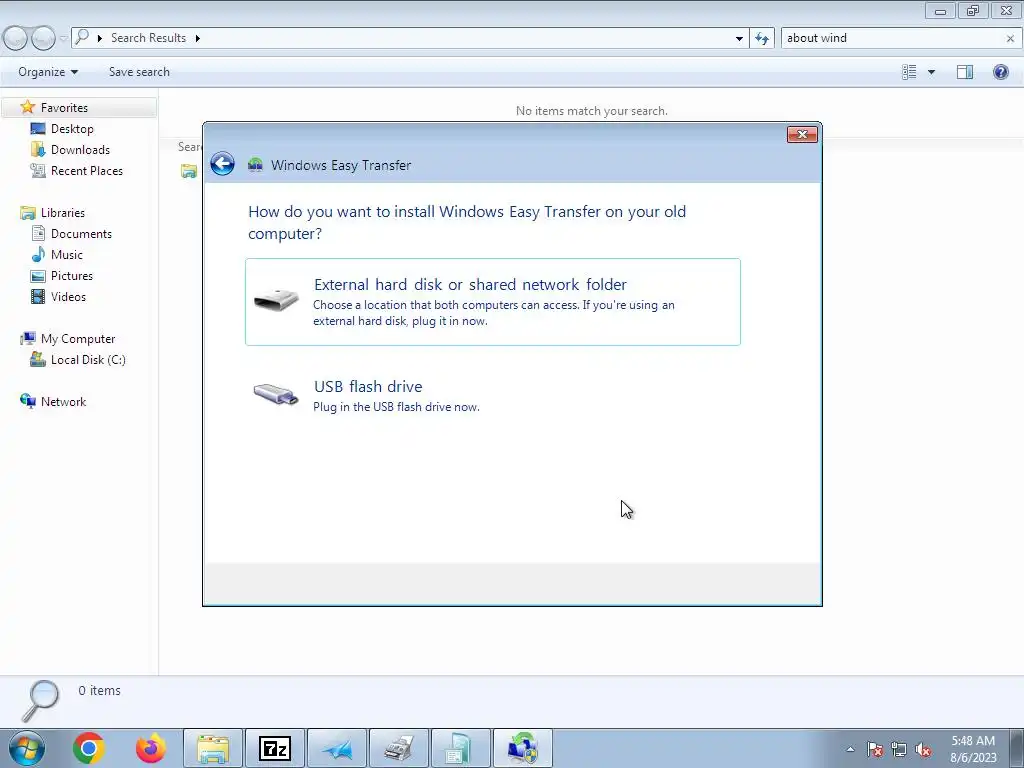Image resolution: width=1024 pixels, height=768 pixels.
Task: Click the USB flash drive icon
Action: [276, 394]
